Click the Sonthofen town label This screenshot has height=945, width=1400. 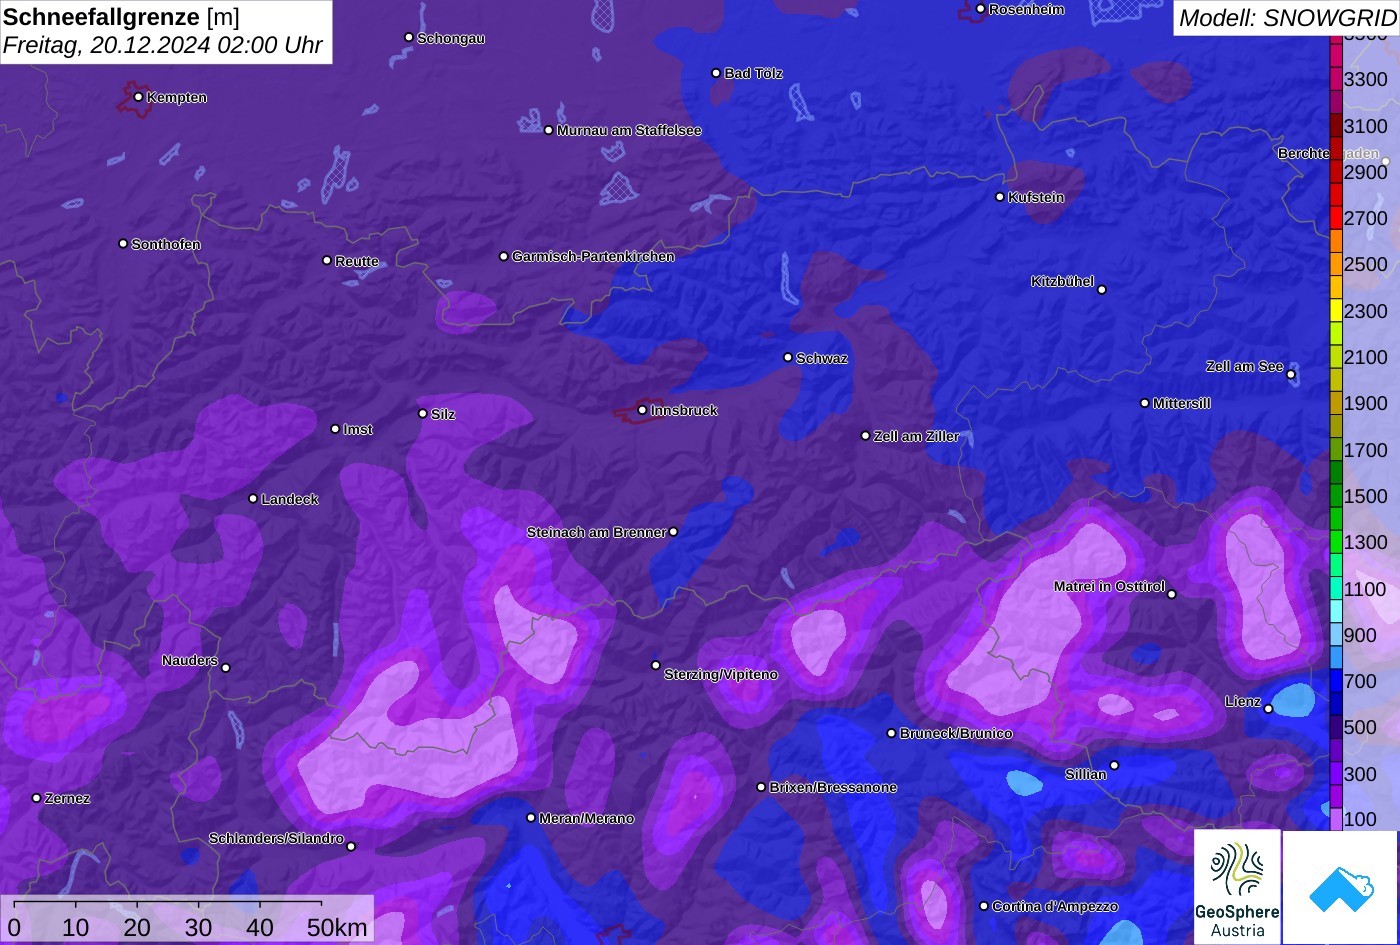[166, 244]
